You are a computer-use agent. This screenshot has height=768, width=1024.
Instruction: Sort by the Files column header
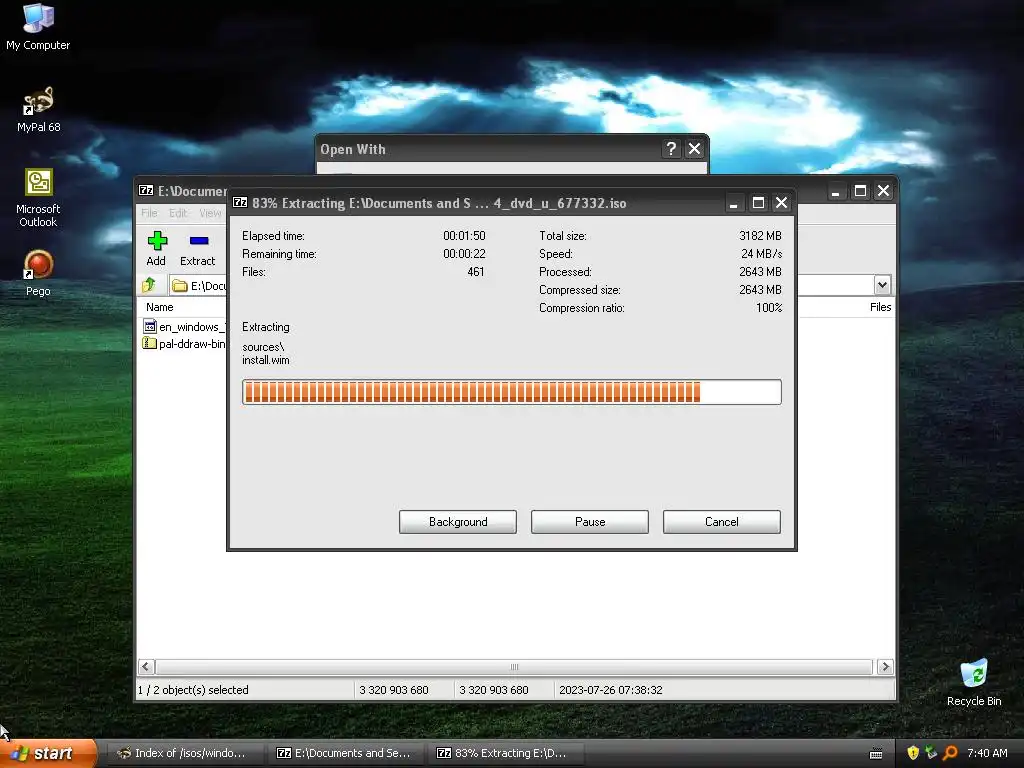click(x=880, y=307)
